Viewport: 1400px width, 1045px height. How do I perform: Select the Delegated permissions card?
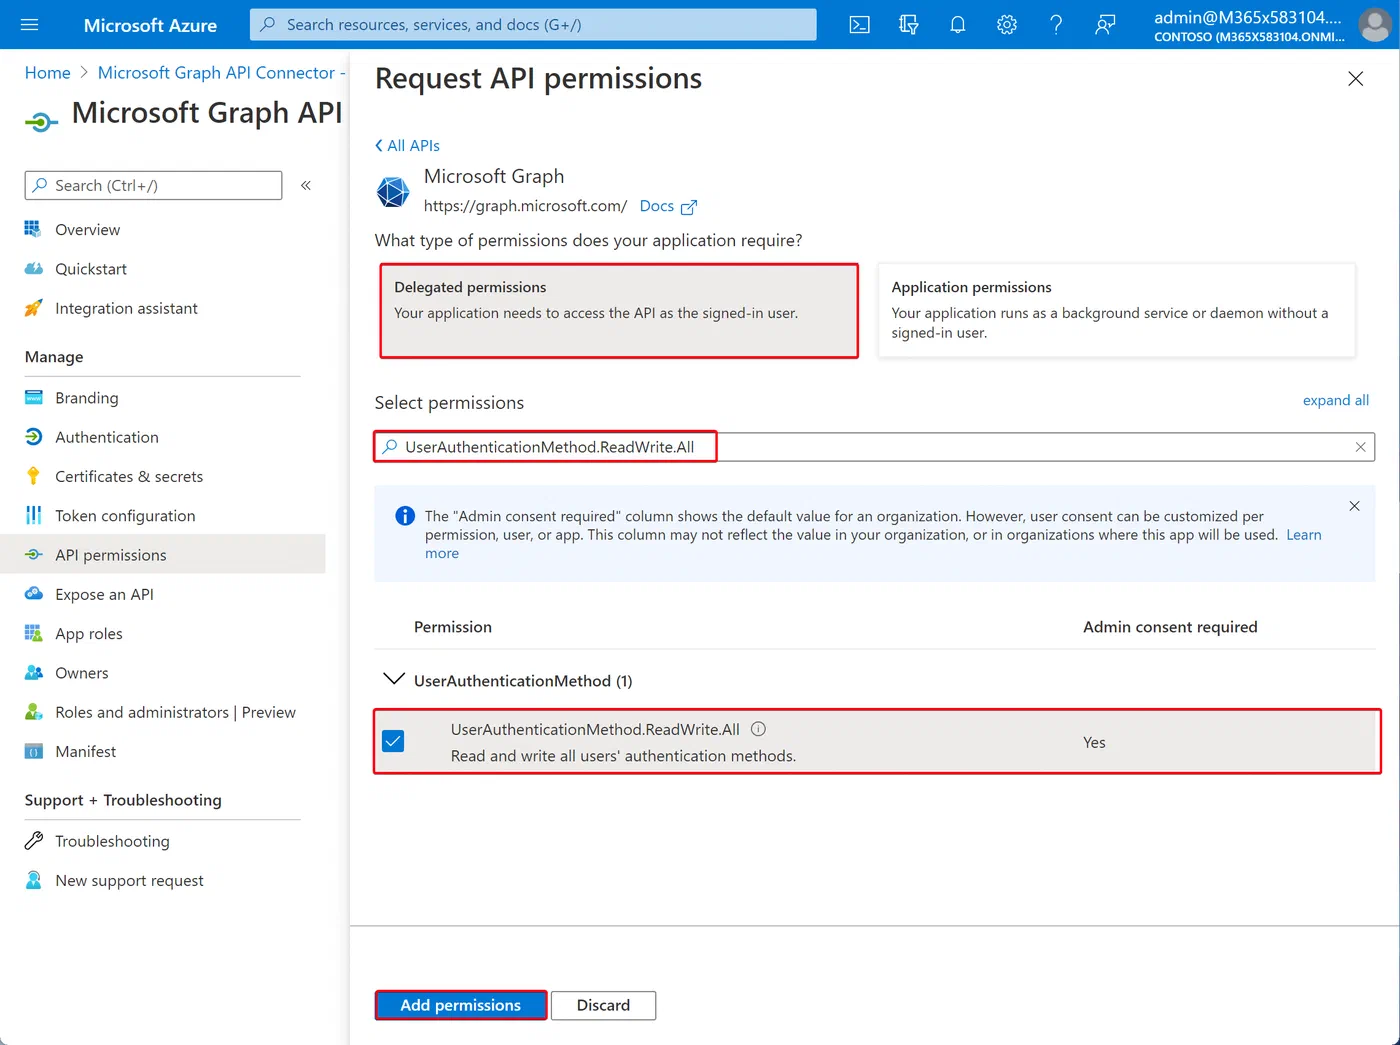pyautogui.click(x=619, y=310)
